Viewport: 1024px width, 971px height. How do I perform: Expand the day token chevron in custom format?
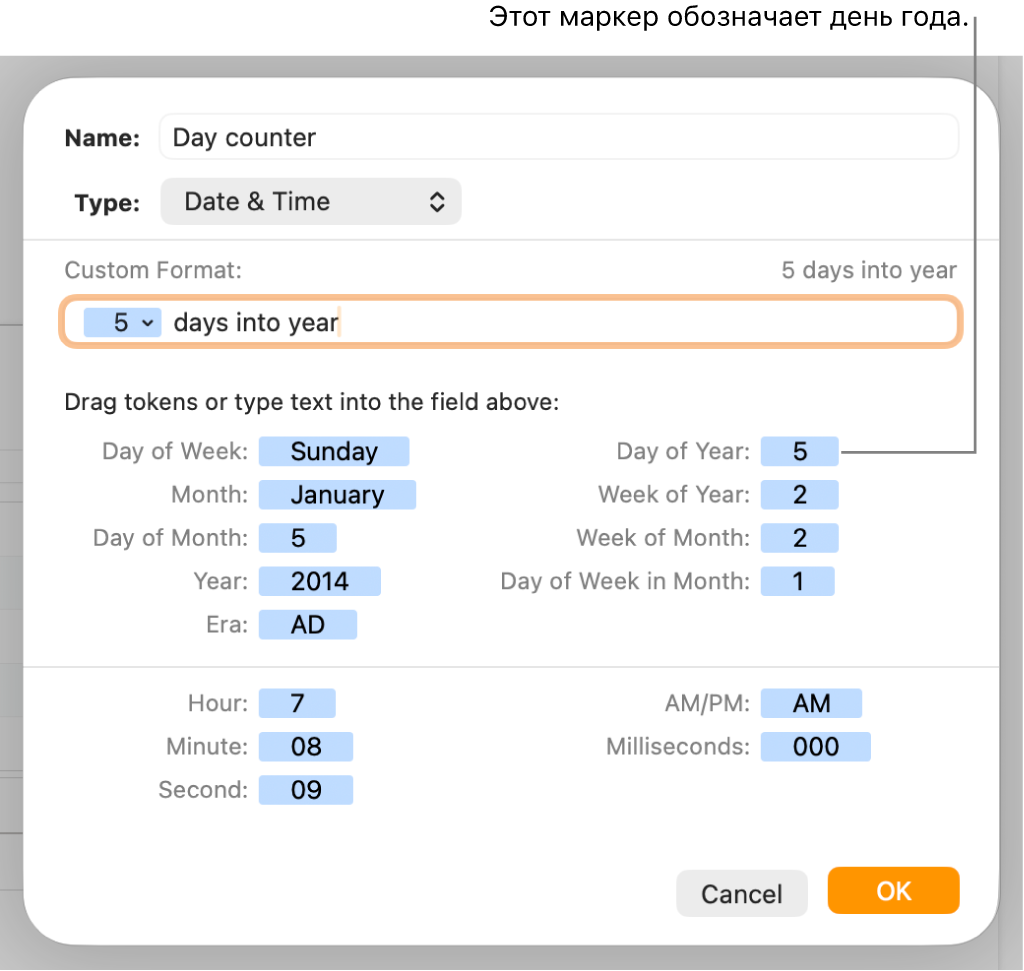(x=148, y=323)
